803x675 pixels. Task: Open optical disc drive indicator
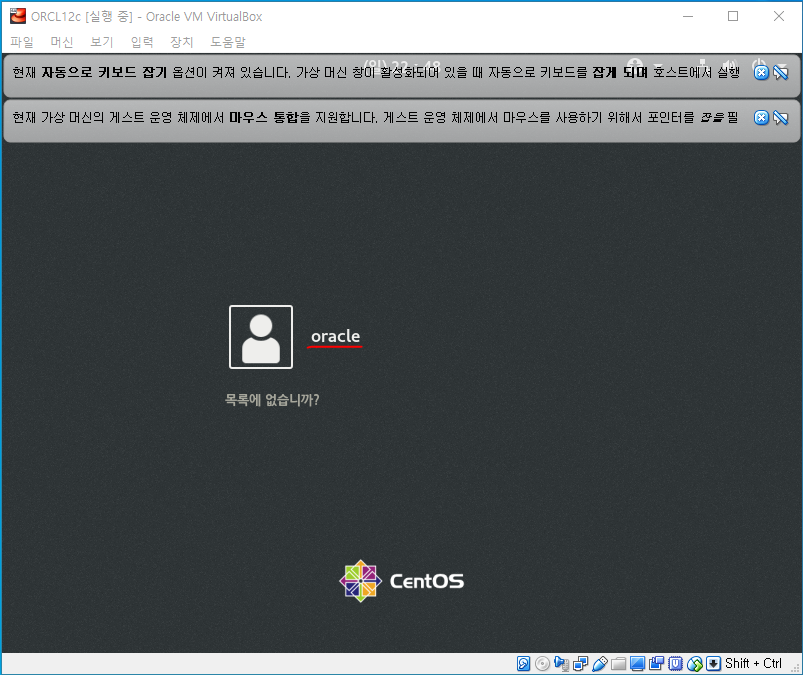[542, 664]
